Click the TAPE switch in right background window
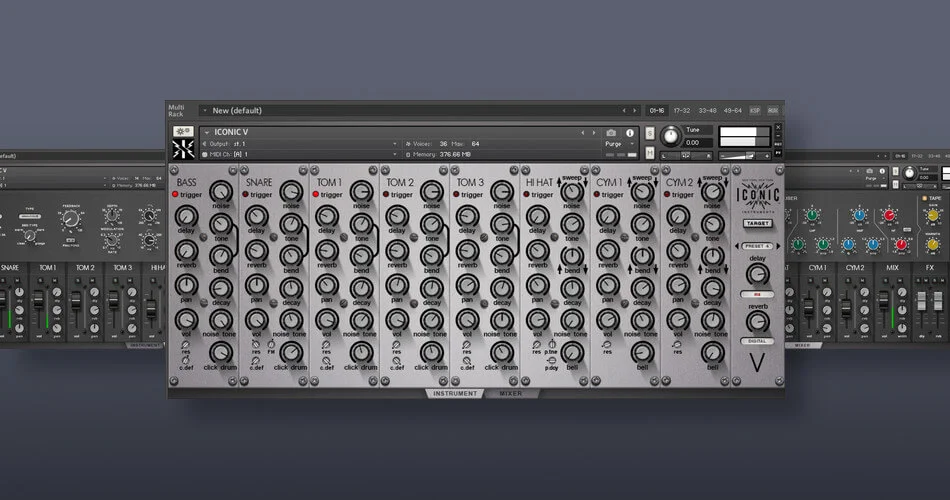 [925, 199]
